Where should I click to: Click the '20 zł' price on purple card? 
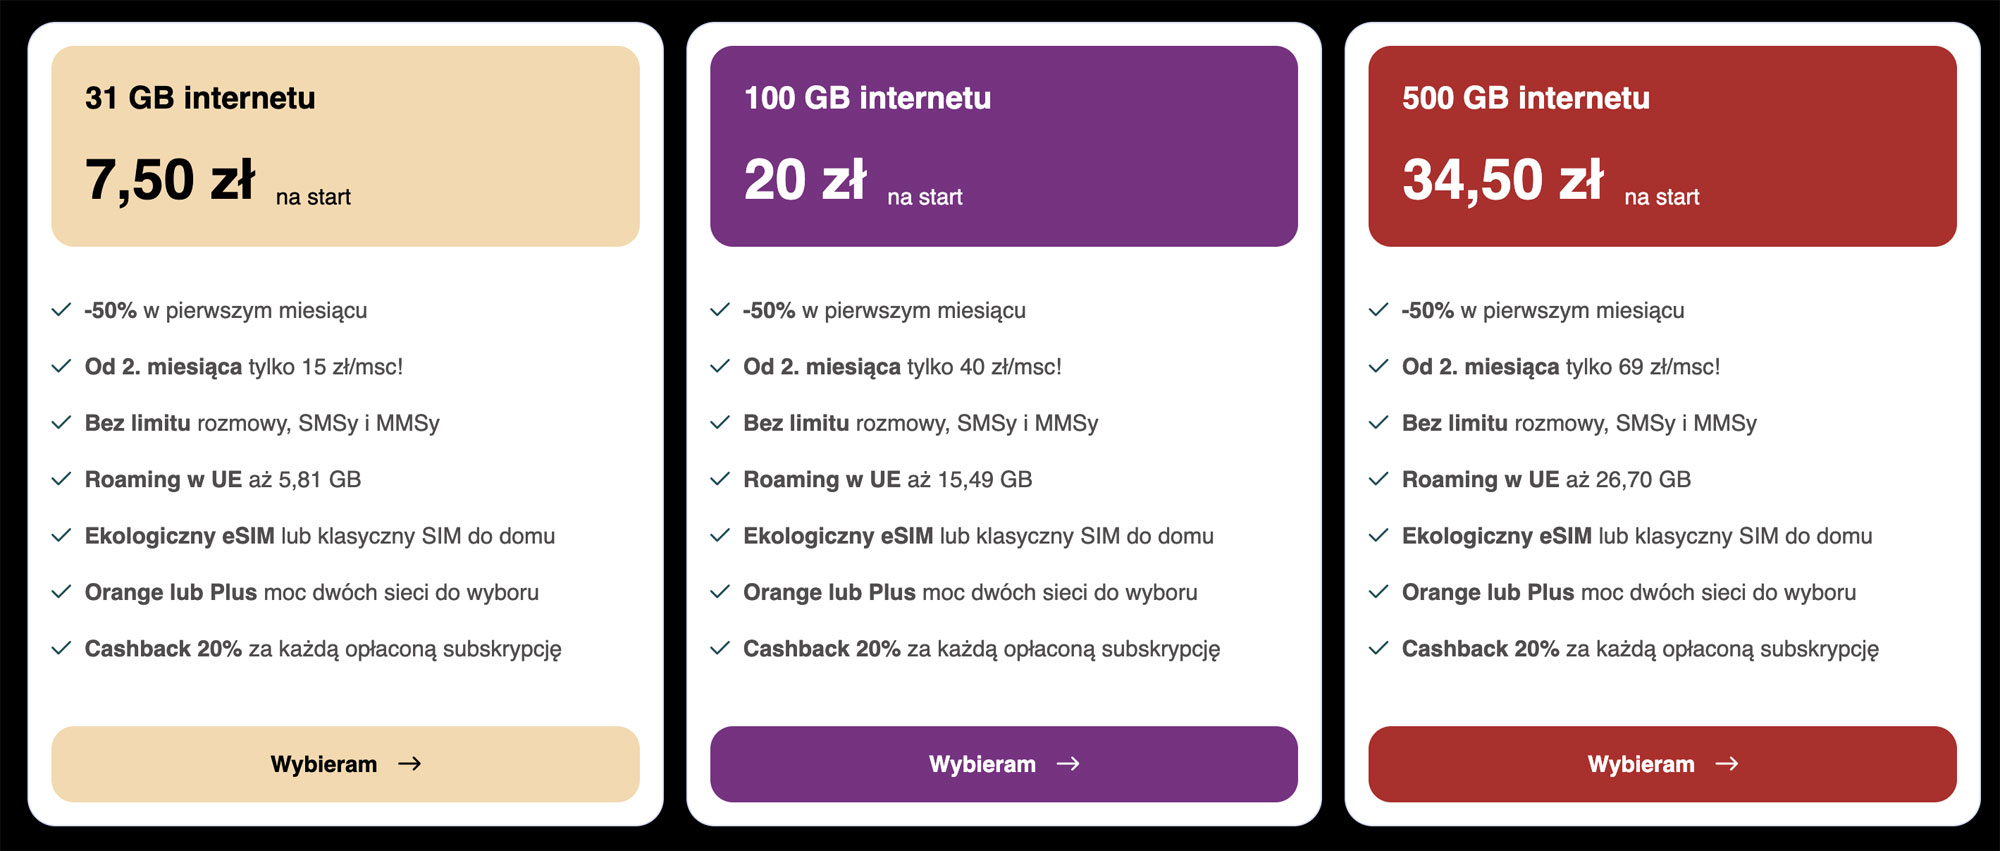(805, 180)
